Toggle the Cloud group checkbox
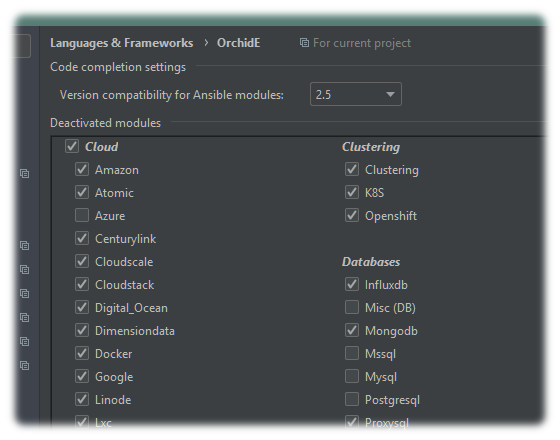560x440 pixels. point(72,146)
